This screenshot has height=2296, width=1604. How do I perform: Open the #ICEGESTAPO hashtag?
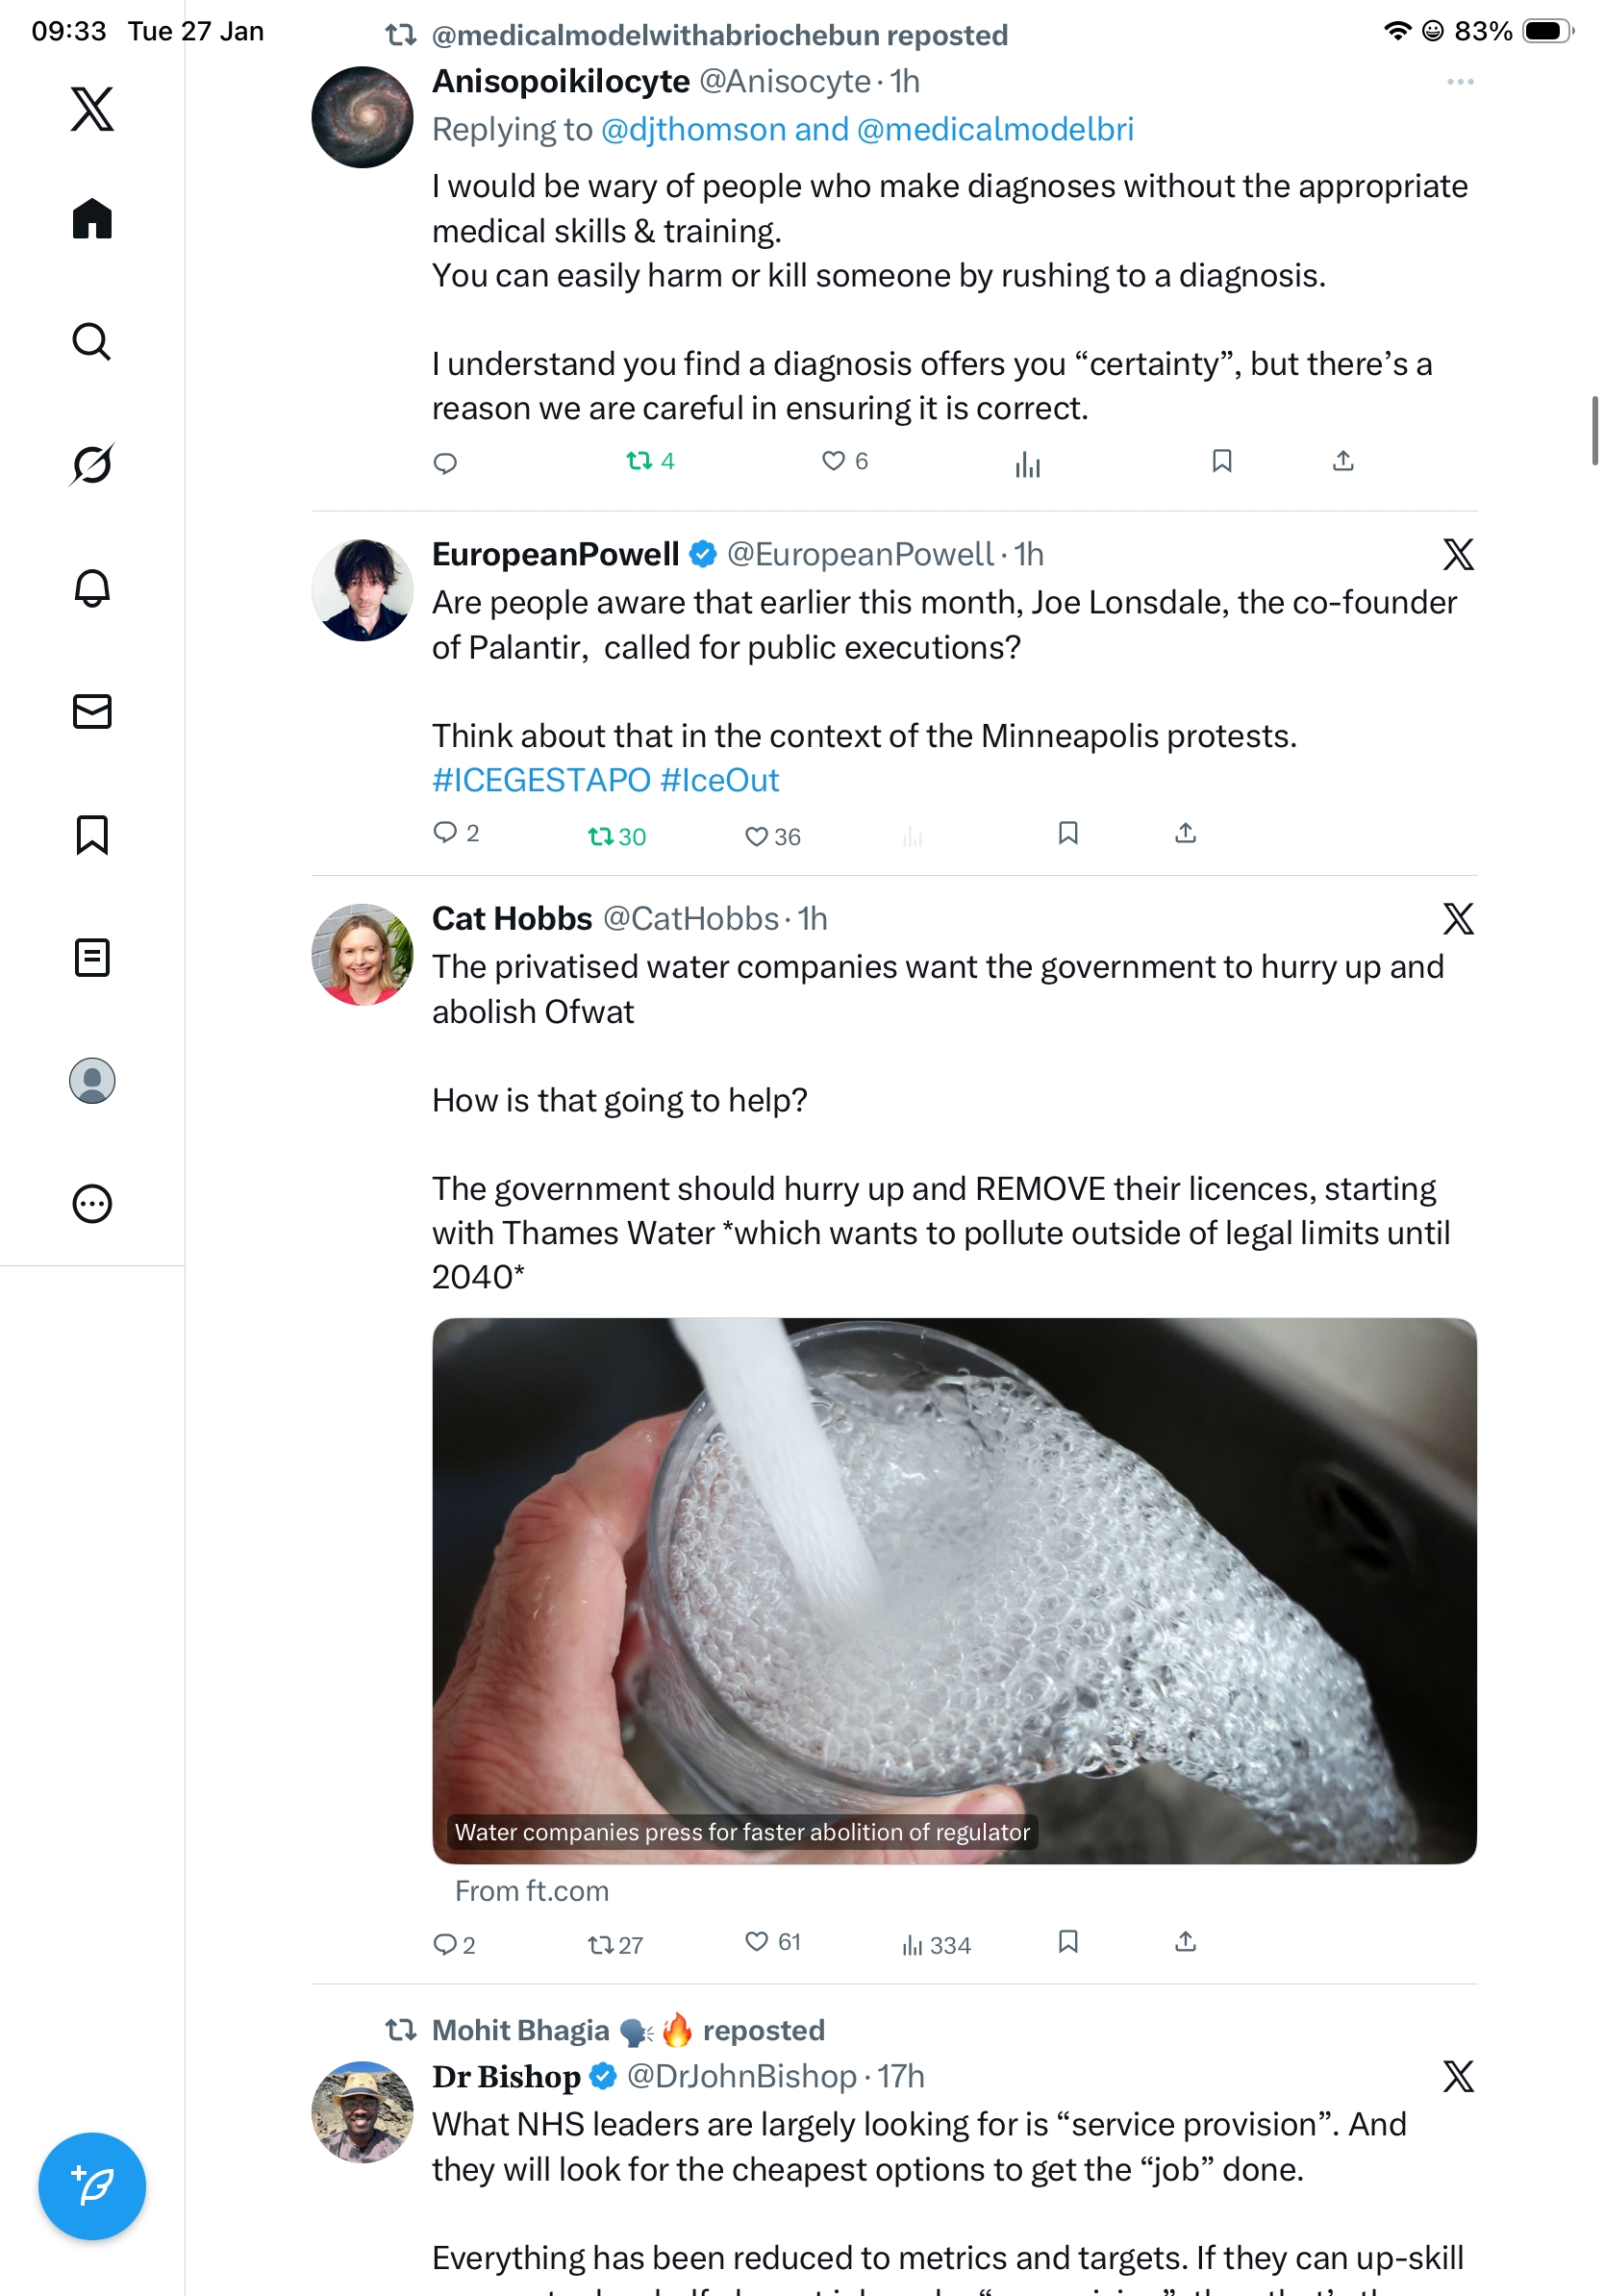541,780
